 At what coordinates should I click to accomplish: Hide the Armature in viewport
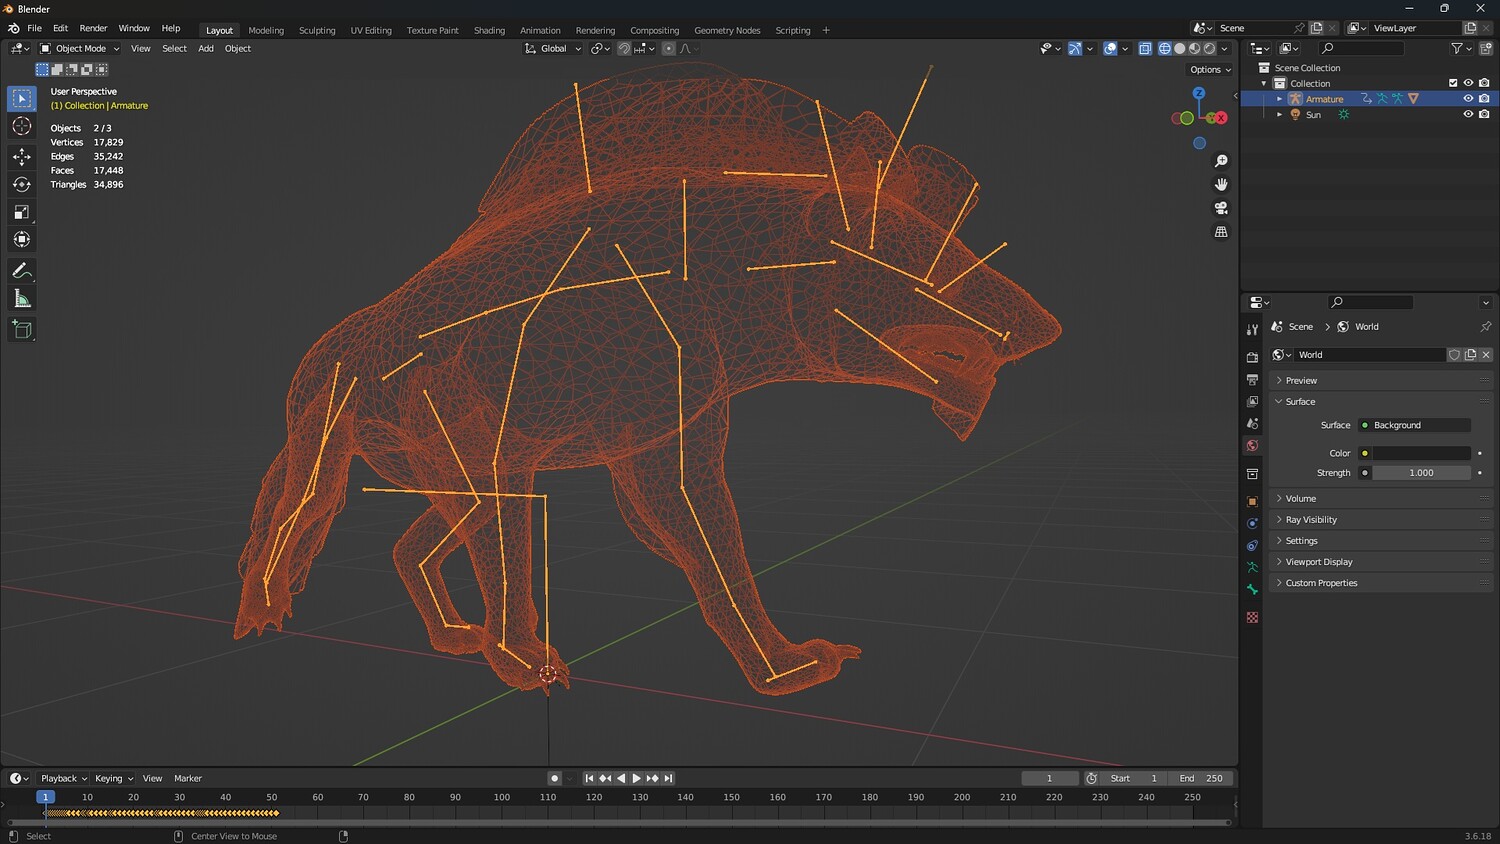(x=1468, y=99)
